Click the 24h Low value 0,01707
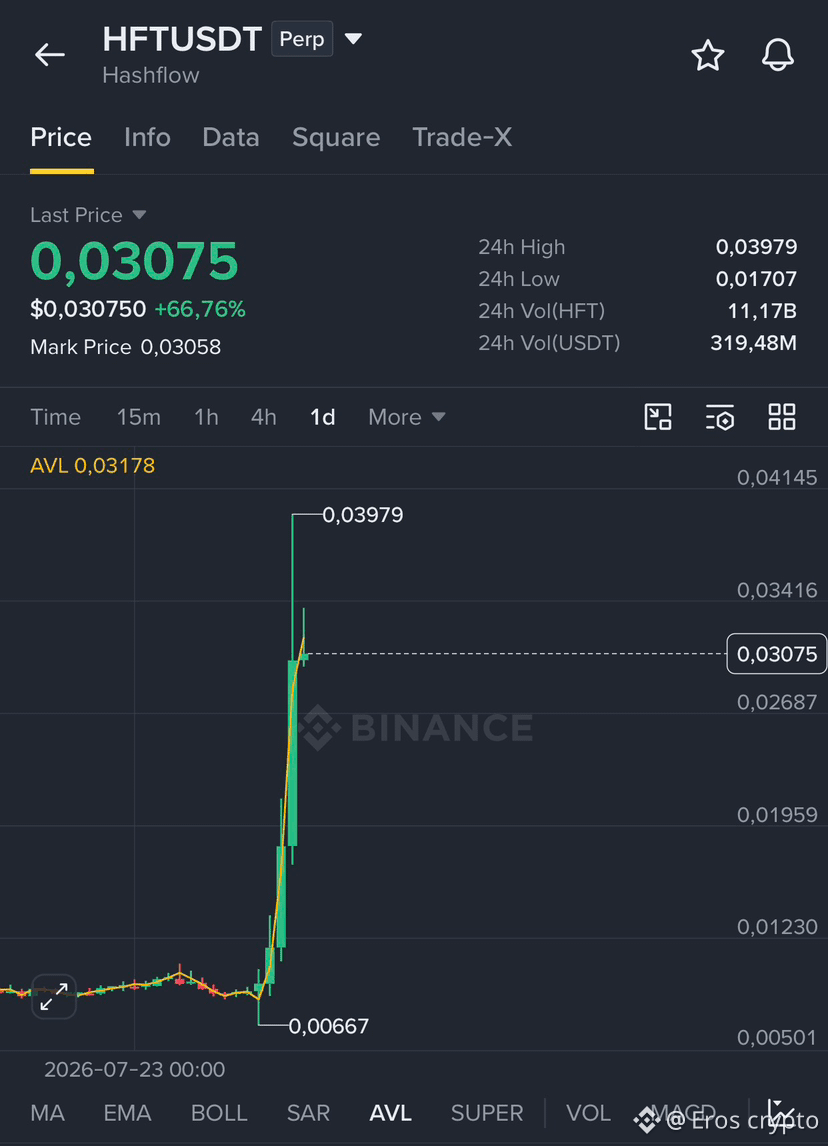 point(756,279)
